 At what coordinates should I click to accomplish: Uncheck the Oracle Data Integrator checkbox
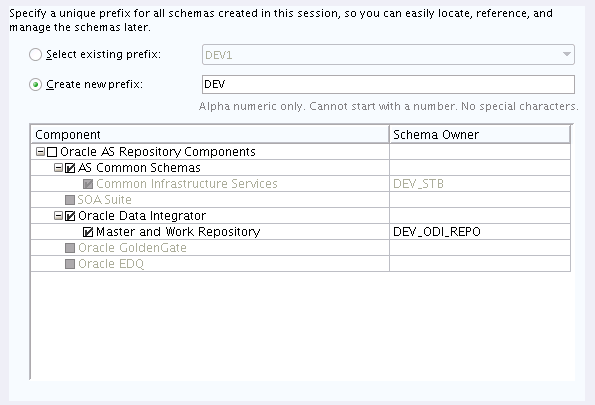(x=70, y=216)
